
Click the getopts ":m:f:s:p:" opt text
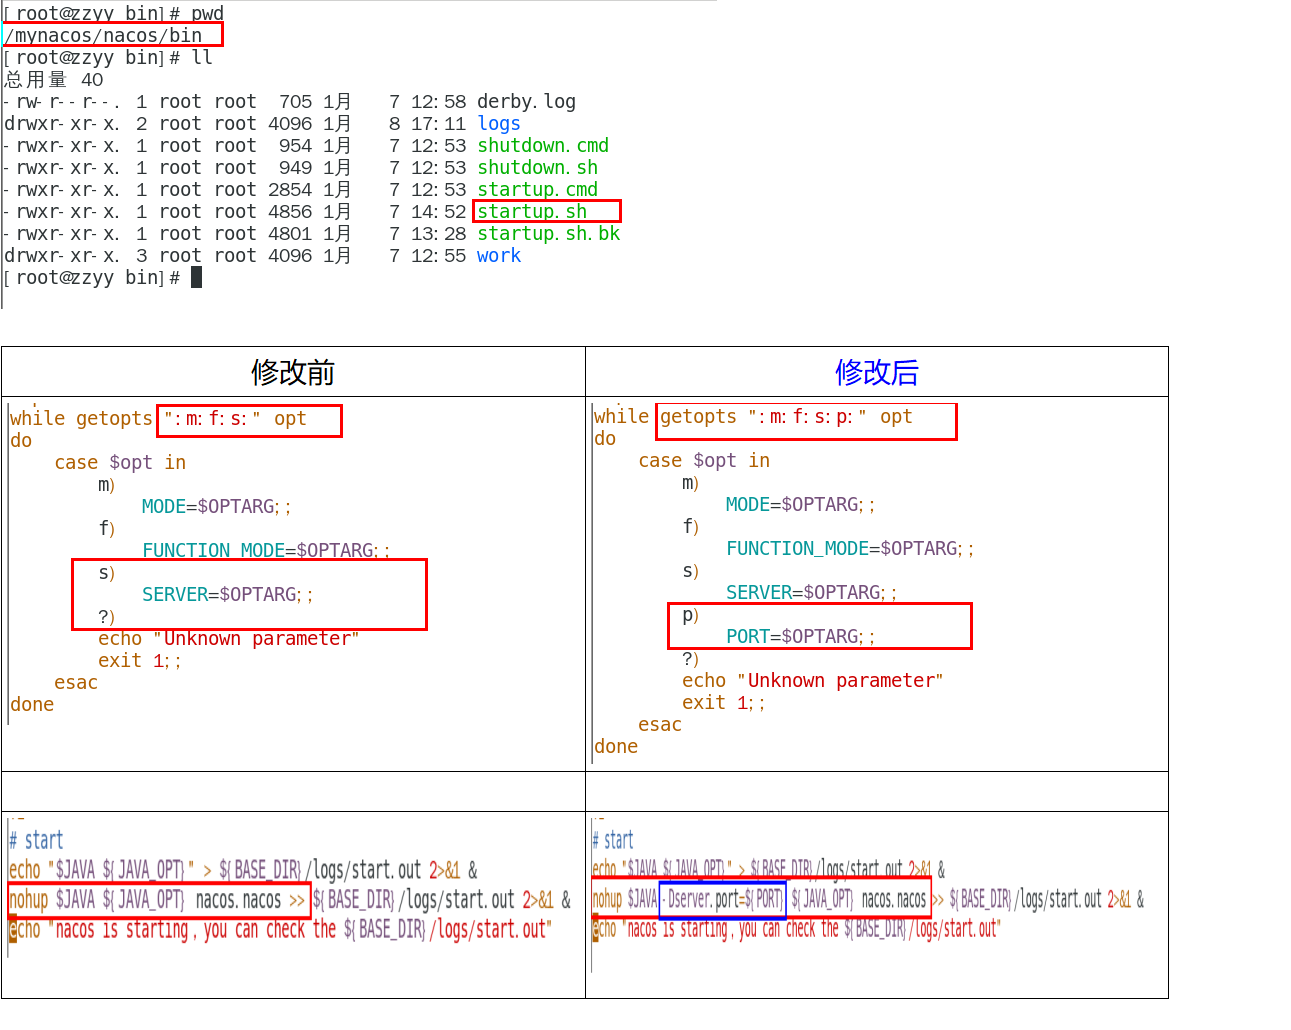coord(786,417)
